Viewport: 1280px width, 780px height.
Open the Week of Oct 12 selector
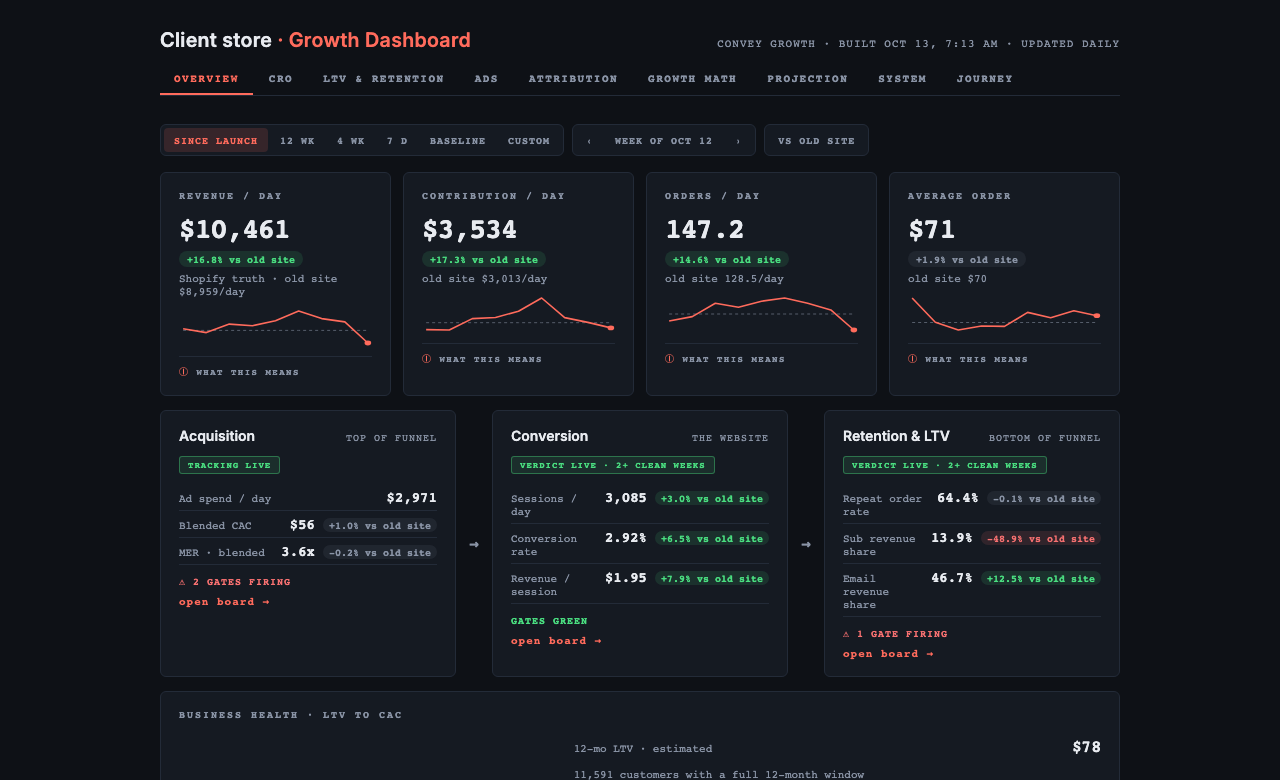[x=664, y=141]
